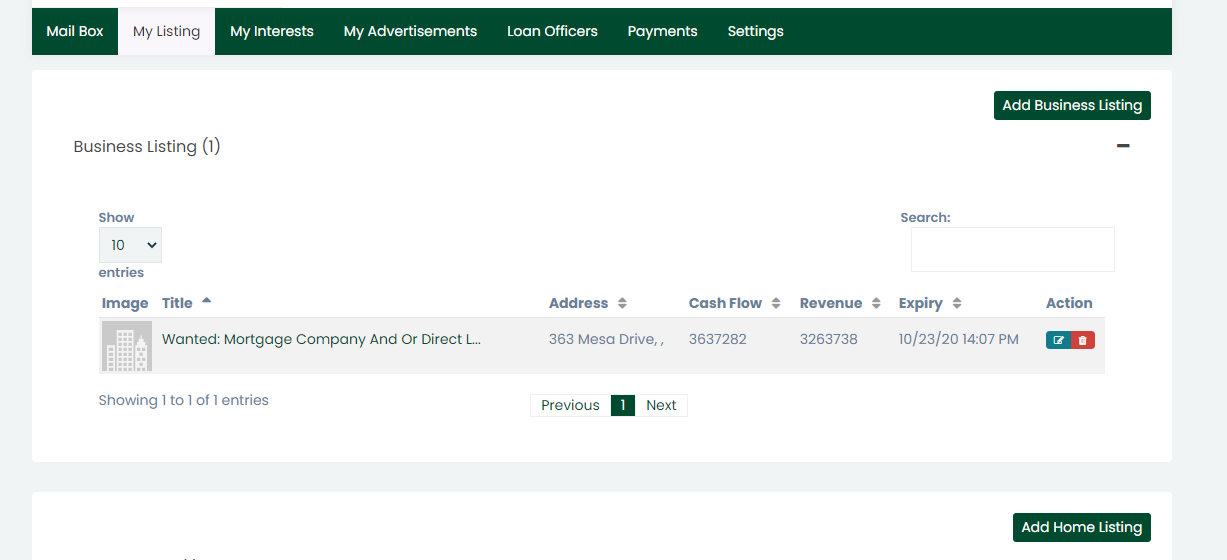Go to Next page of entries
This screenshot has width=1227, height=560.
(661, 405)
